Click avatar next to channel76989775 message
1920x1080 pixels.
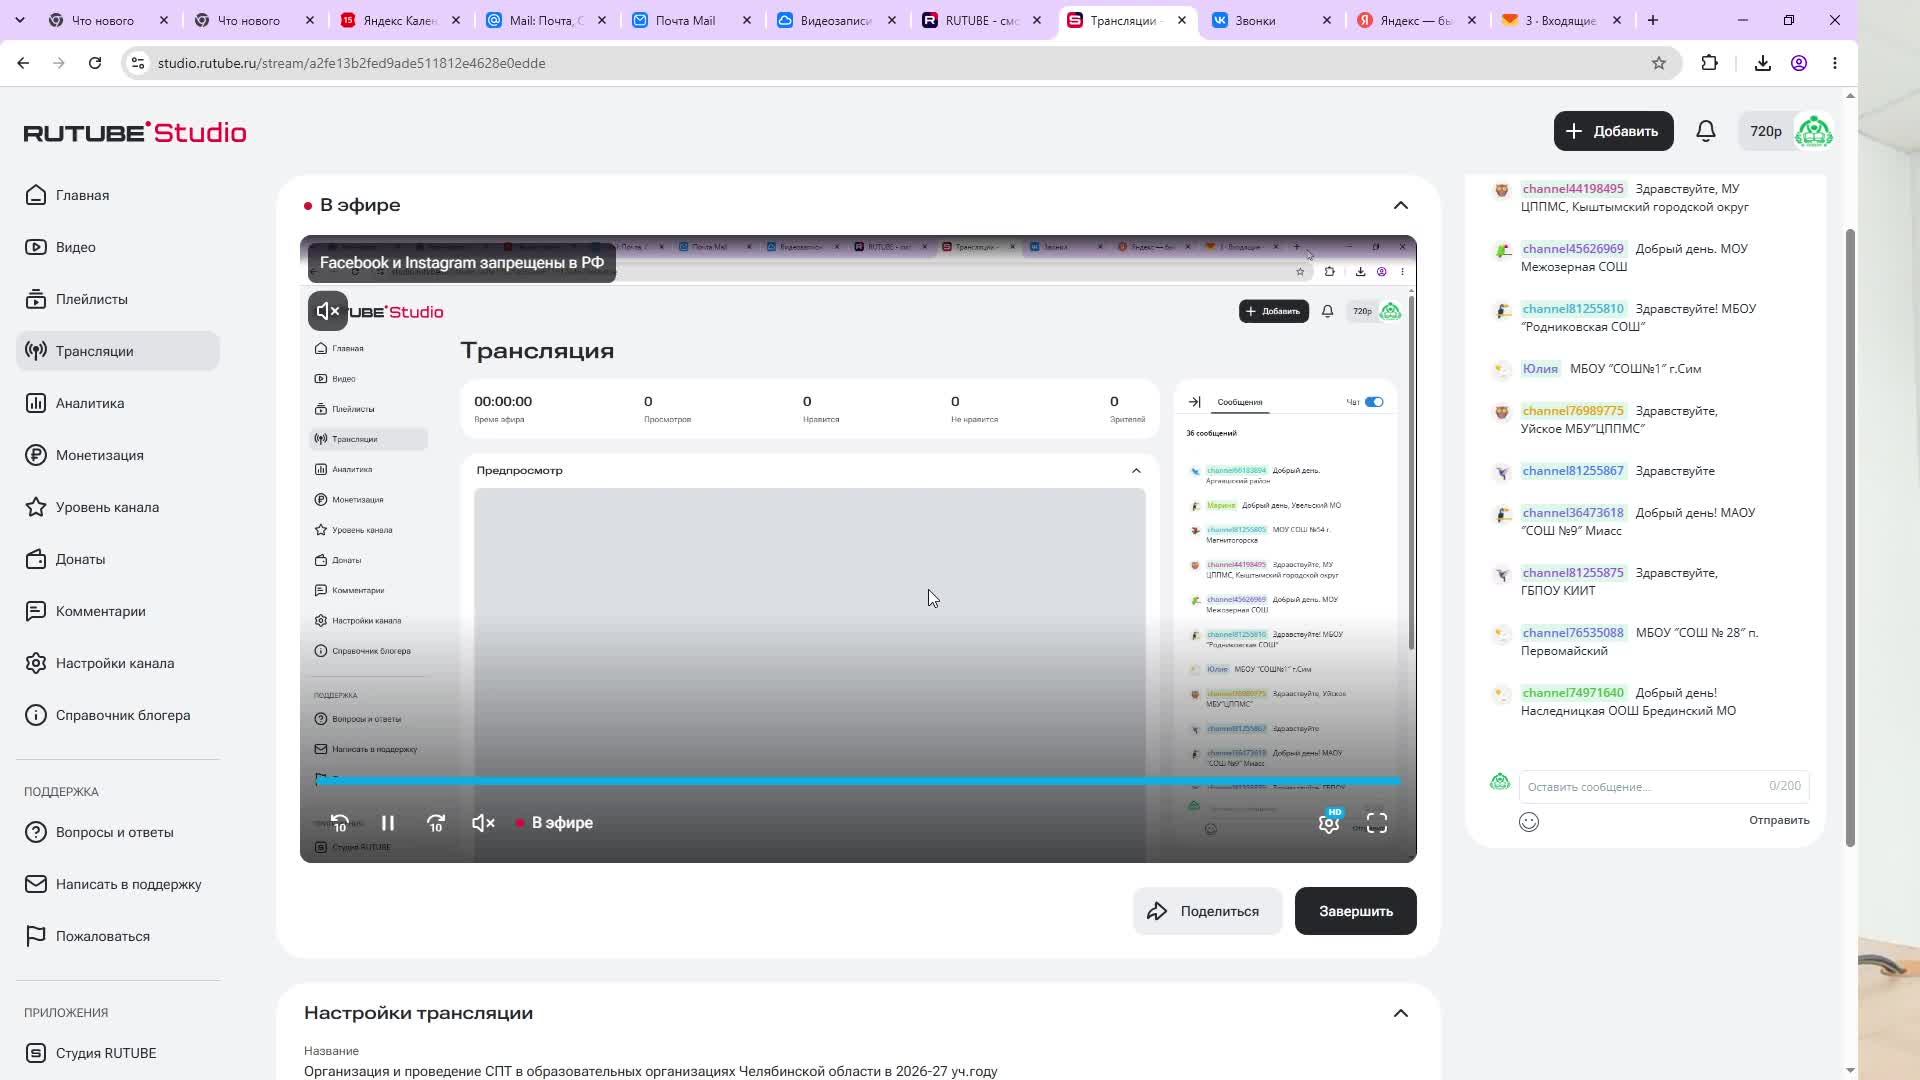[x=1502, y=413]
